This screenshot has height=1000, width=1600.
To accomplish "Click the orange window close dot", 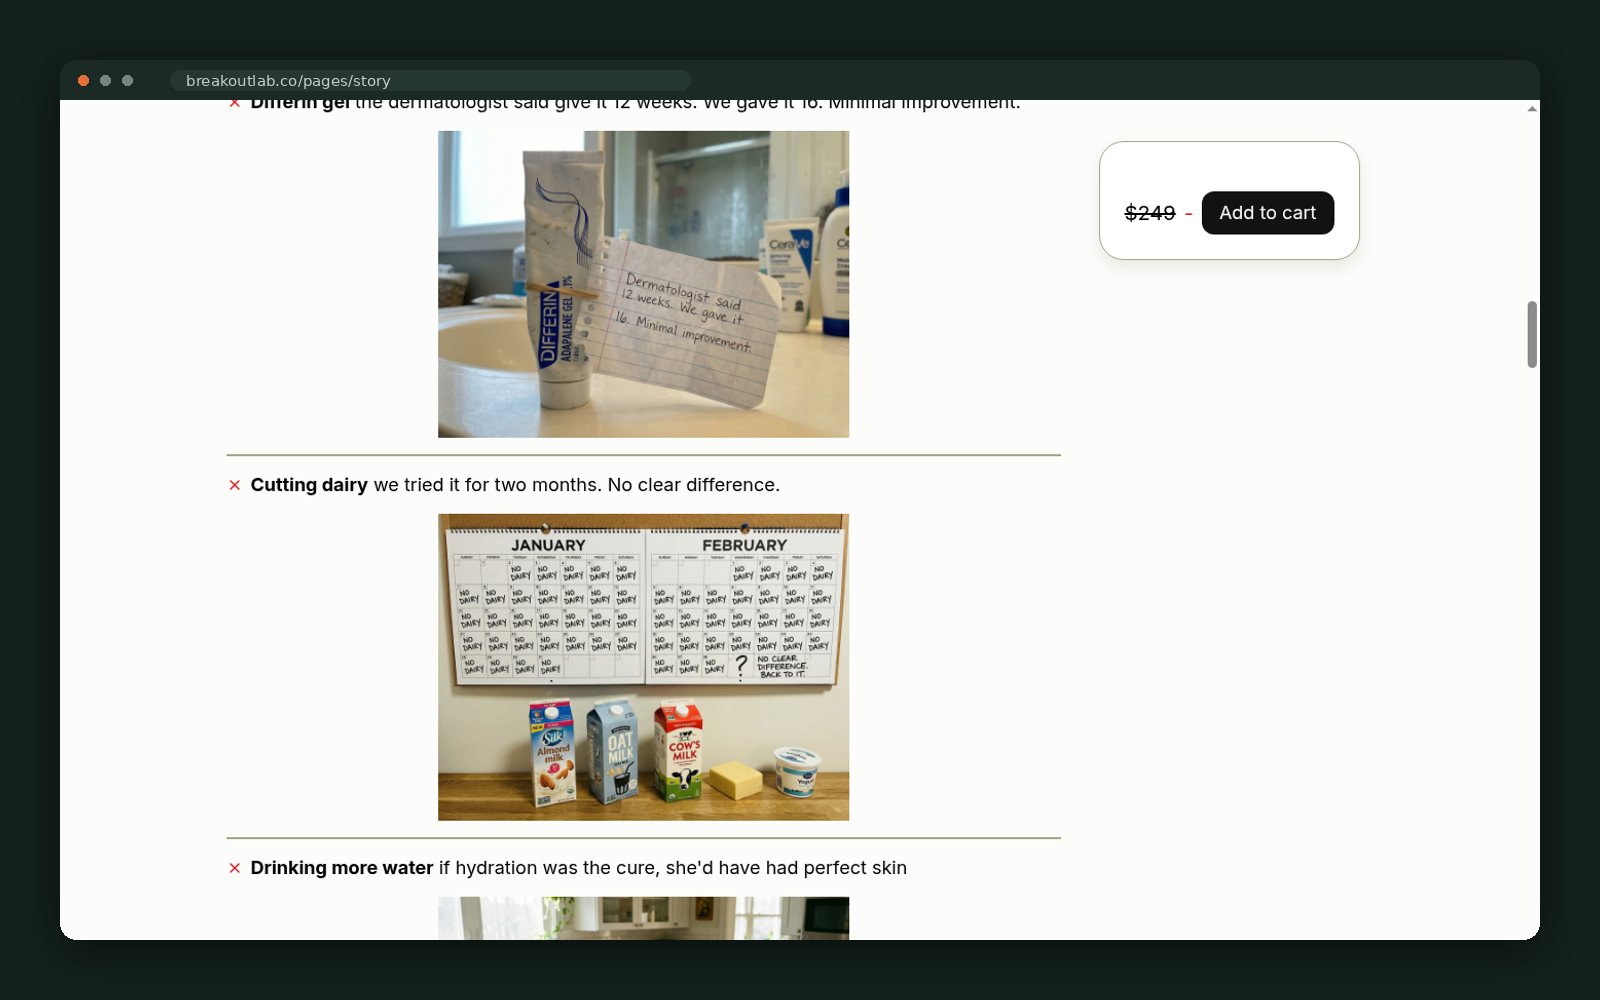I will click(84, 81).
